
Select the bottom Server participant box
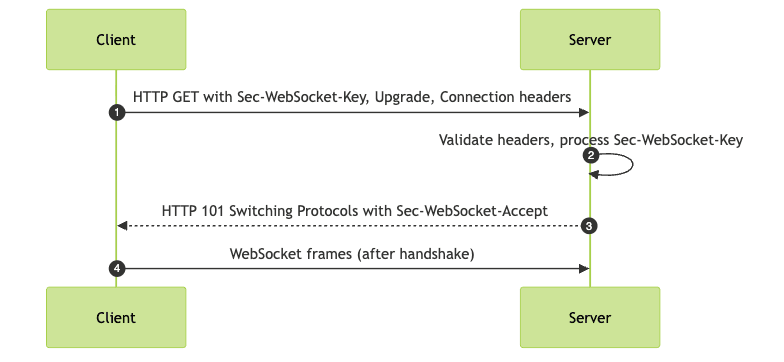(x=590, y=317)
